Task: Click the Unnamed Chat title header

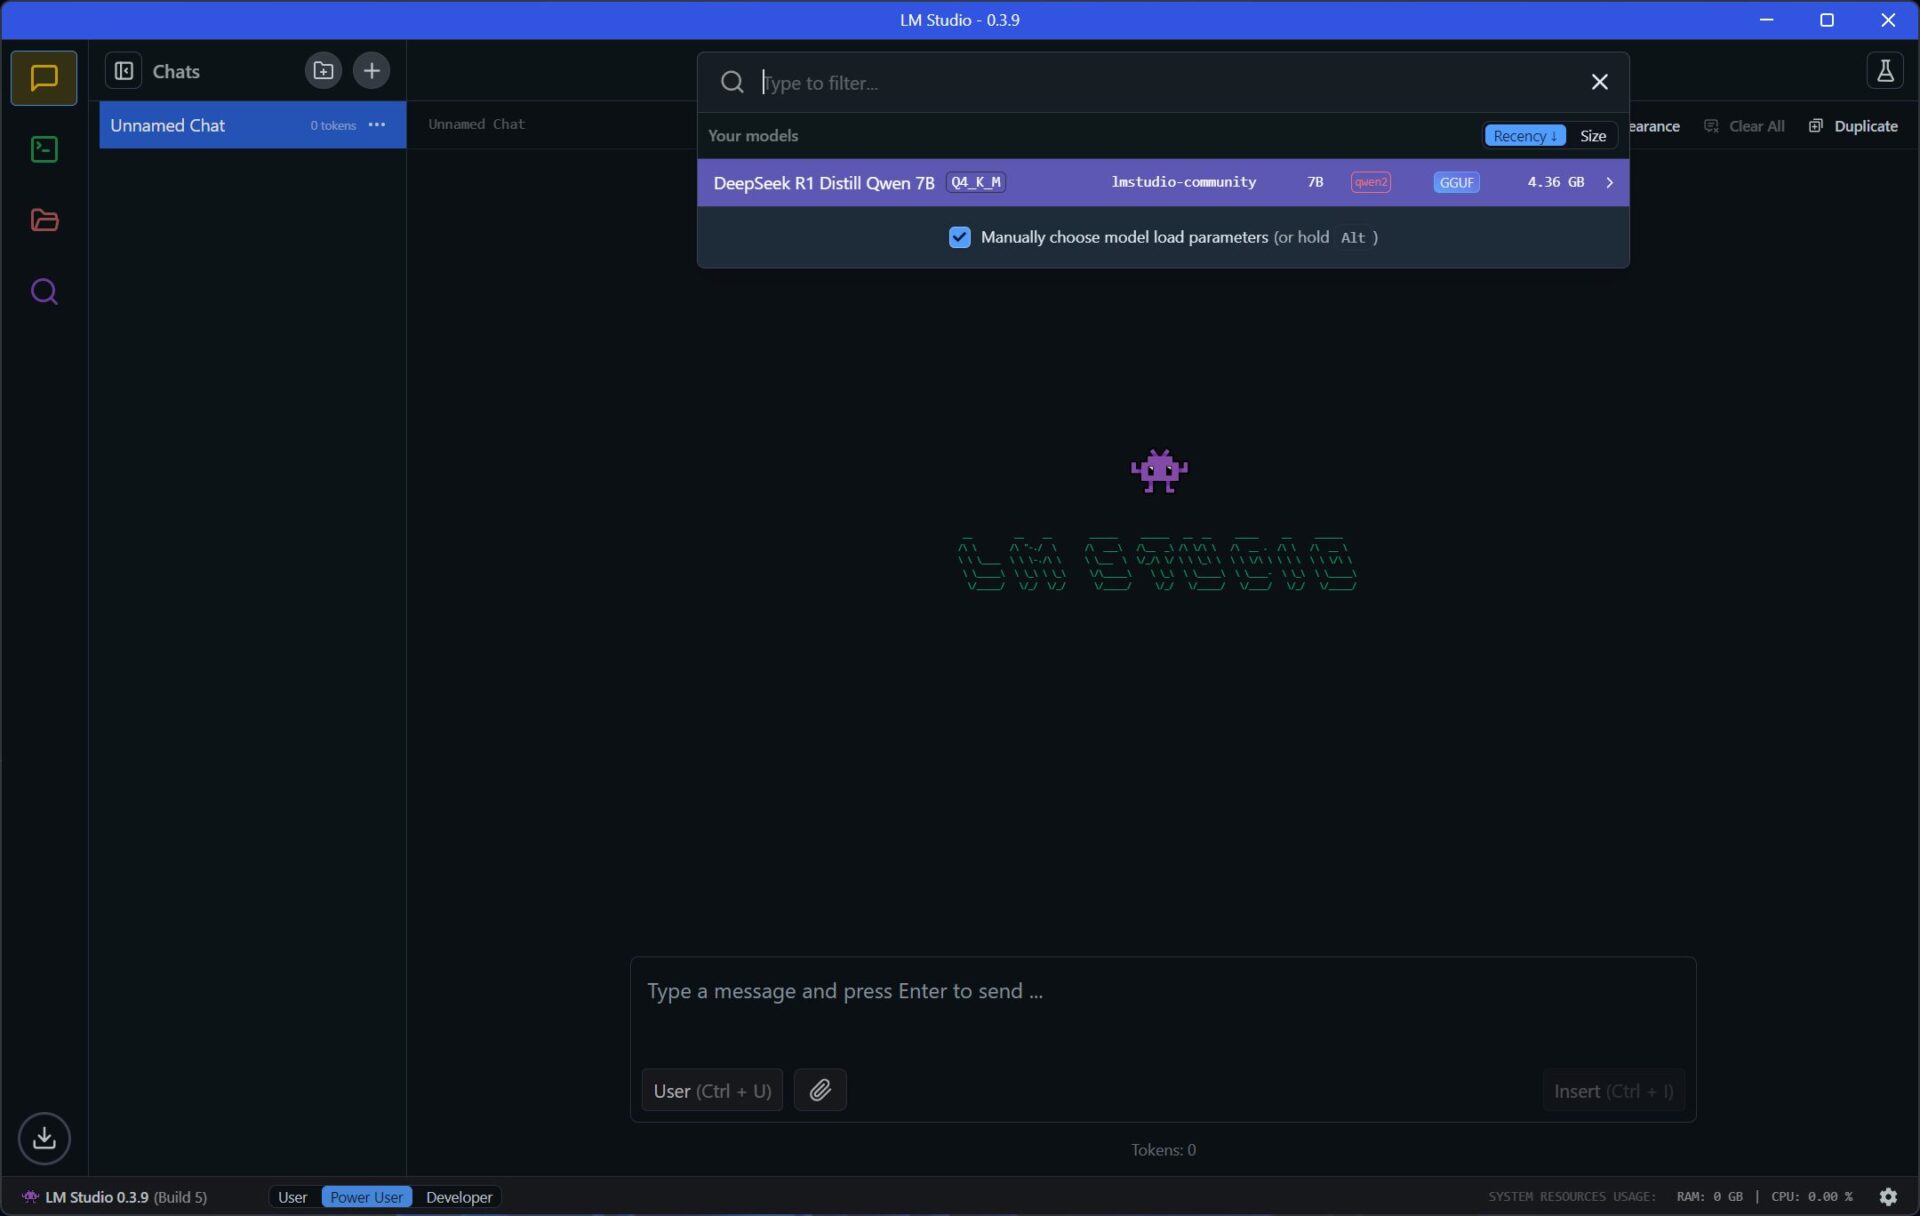Action: (476, 124)
